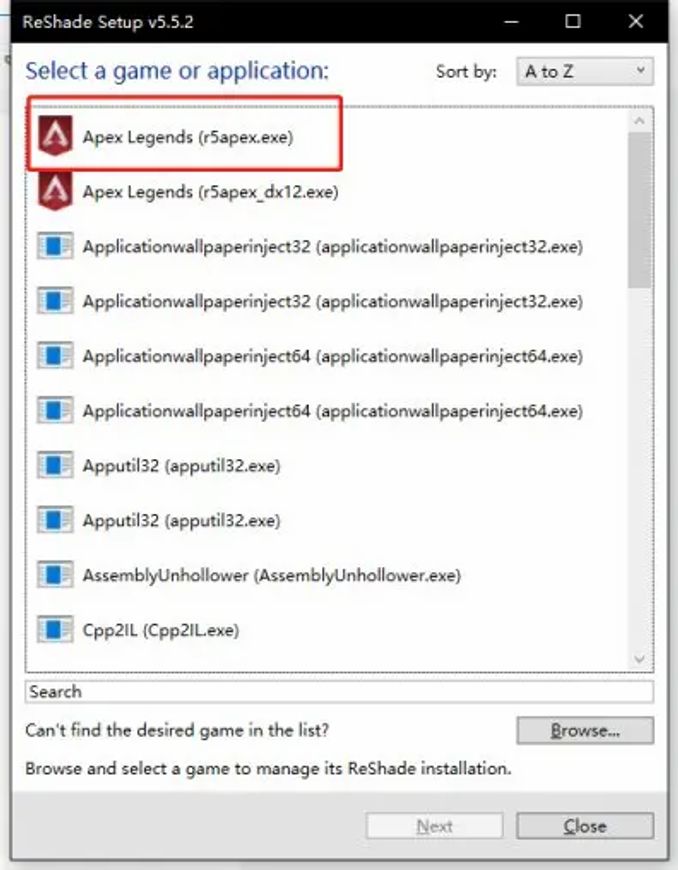Viewport: 678px width, 870px height.
Task: Click the list scroll-up arrow
Action: coord(639,121)
